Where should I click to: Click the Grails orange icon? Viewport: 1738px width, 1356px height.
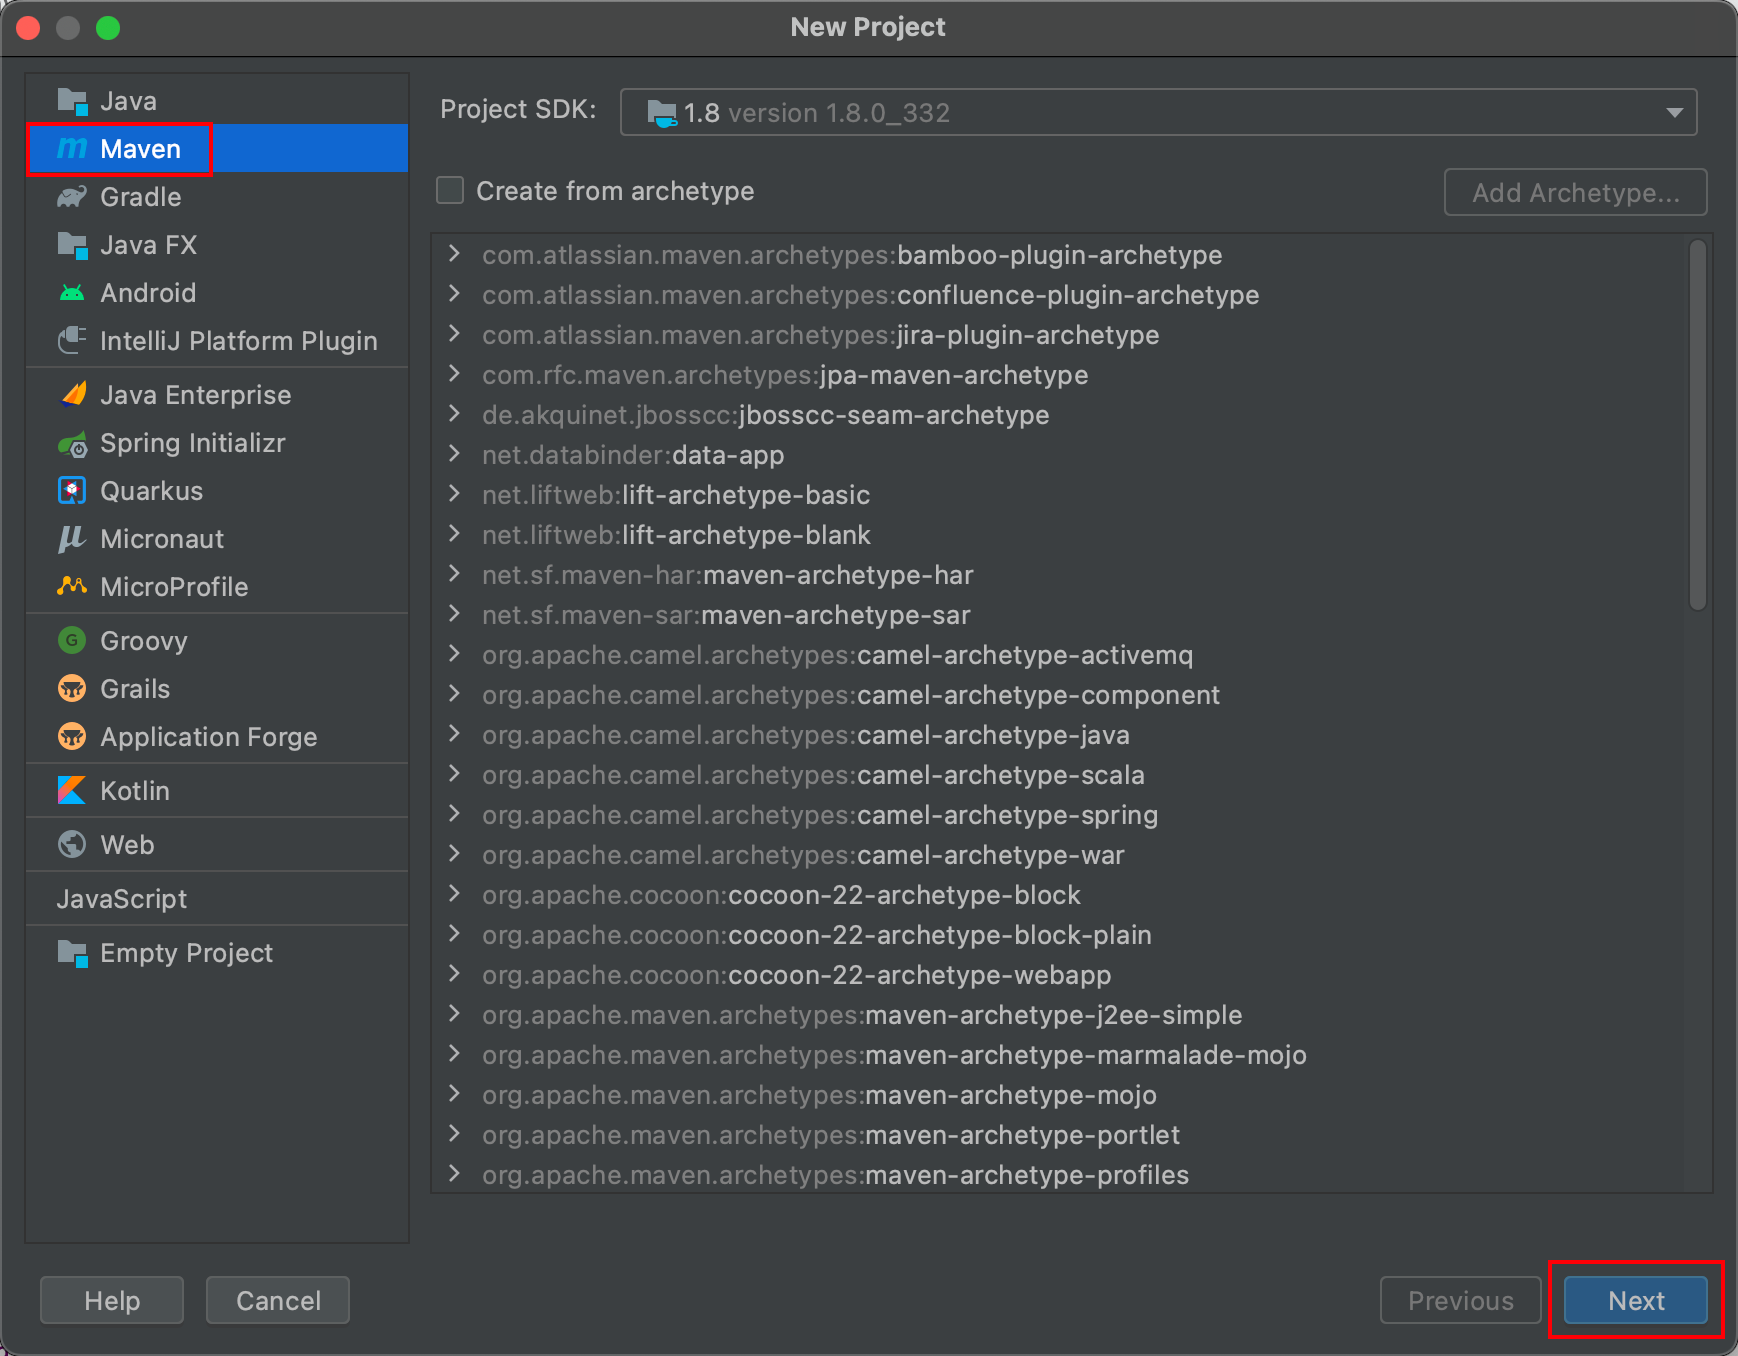tap(72, 689)
